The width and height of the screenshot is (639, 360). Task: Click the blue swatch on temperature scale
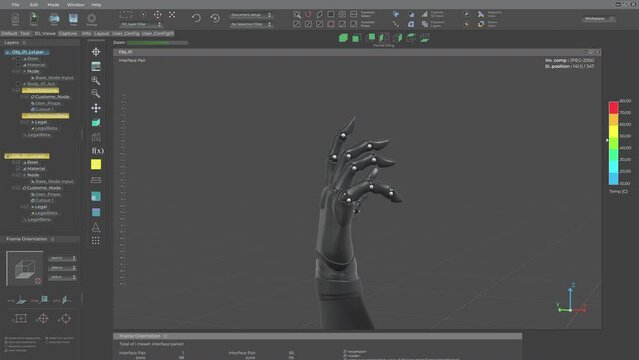click(613, 179)
